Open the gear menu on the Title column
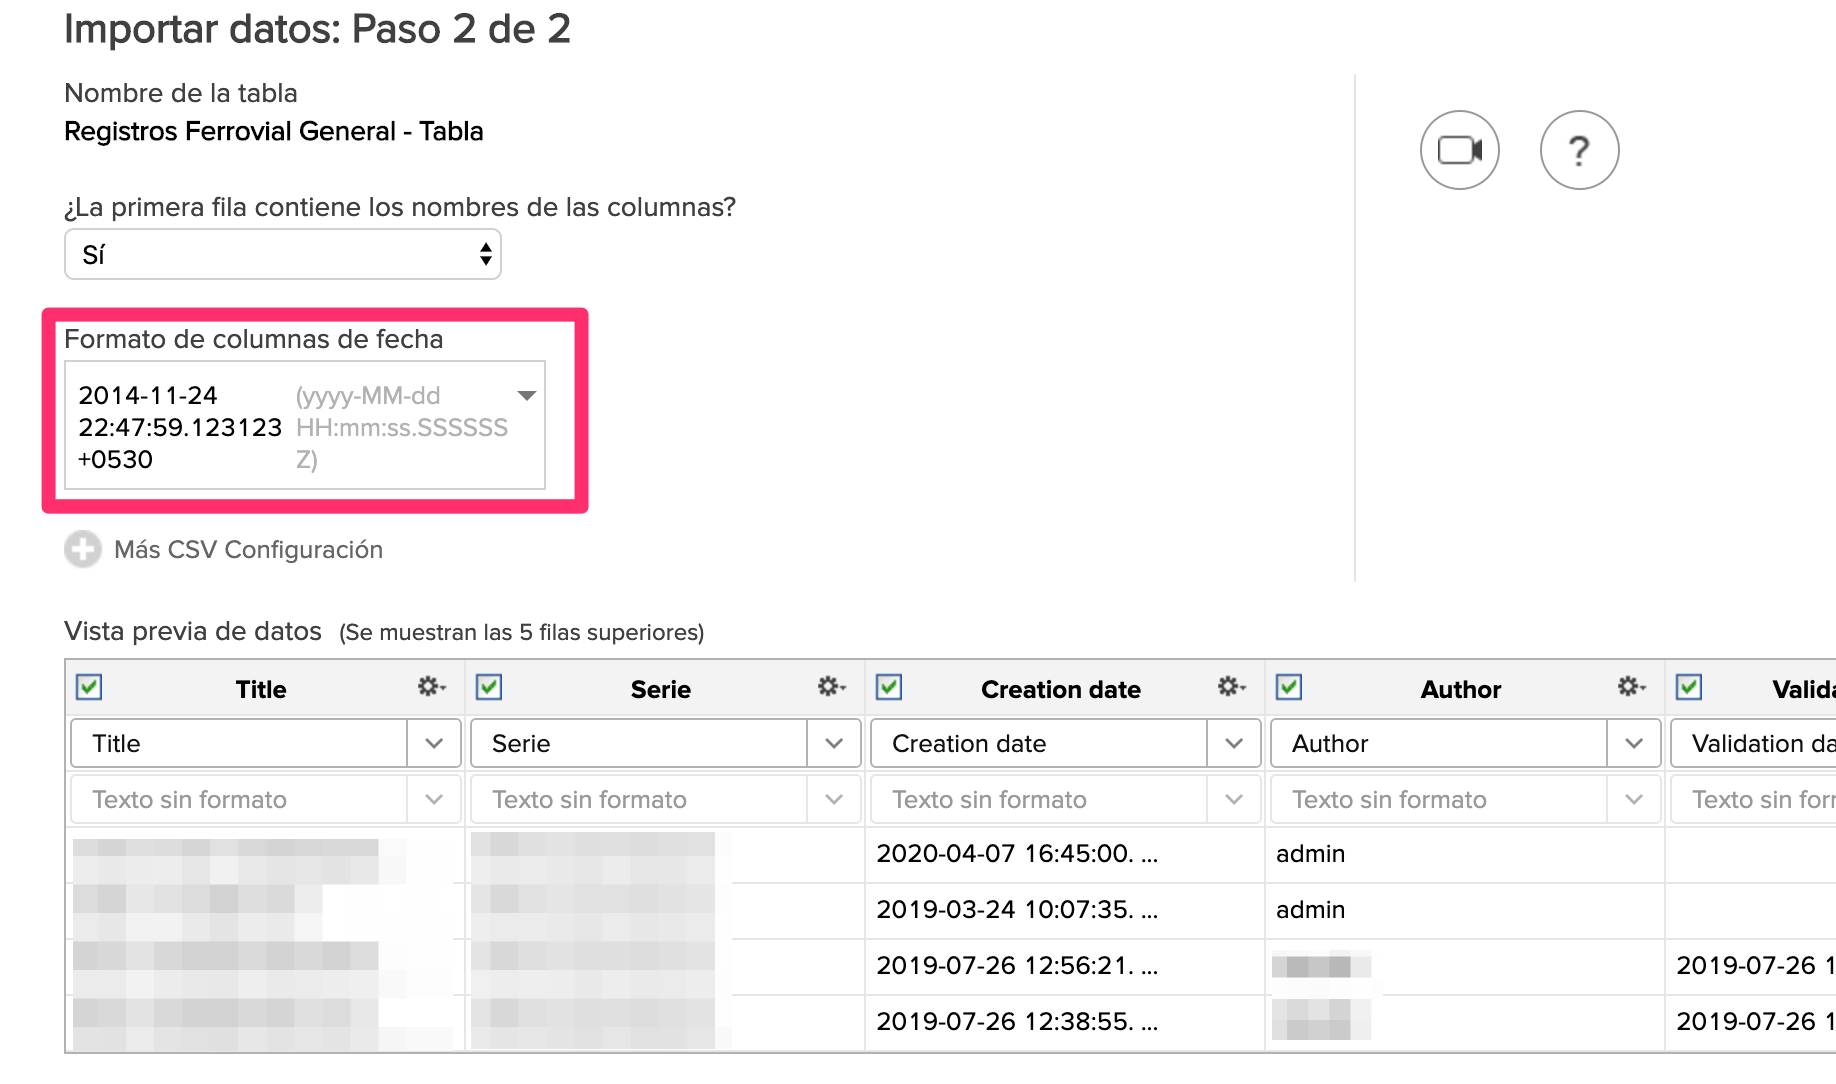 point(430,687)
